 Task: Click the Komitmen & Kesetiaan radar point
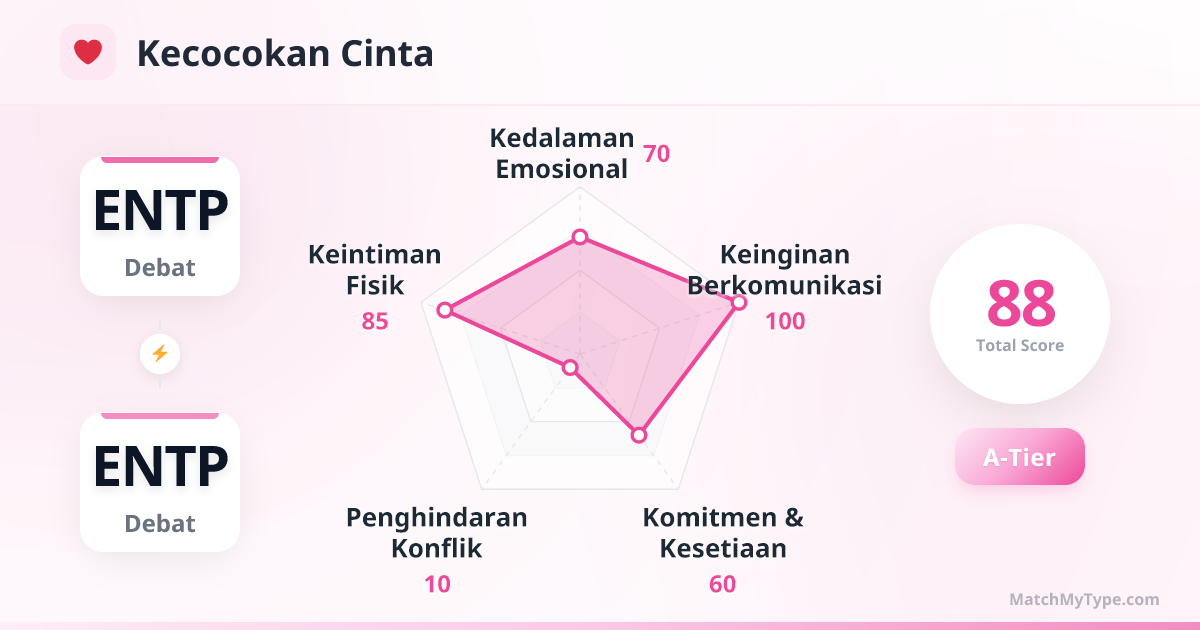[640, 435]
